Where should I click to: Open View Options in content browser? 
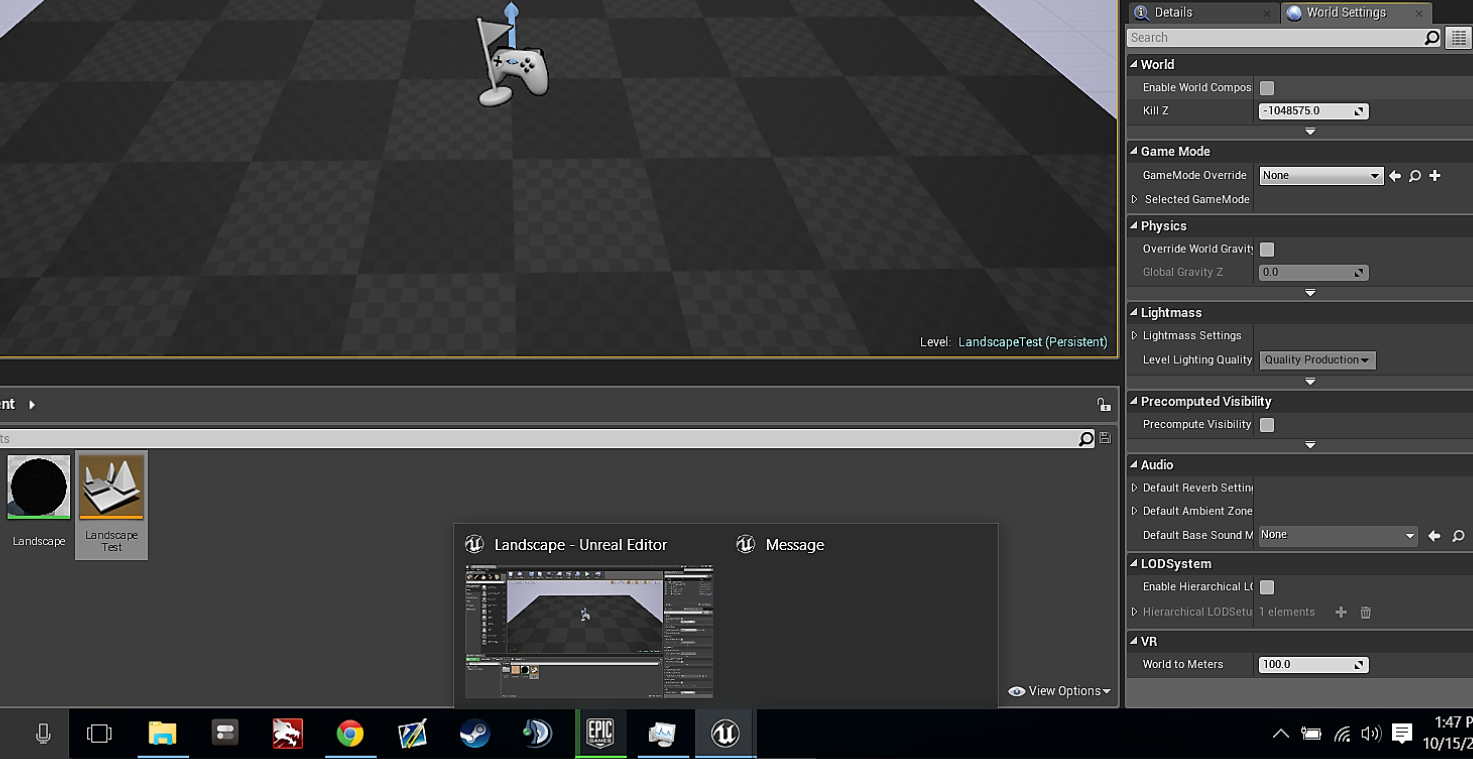pos(1060,691)
